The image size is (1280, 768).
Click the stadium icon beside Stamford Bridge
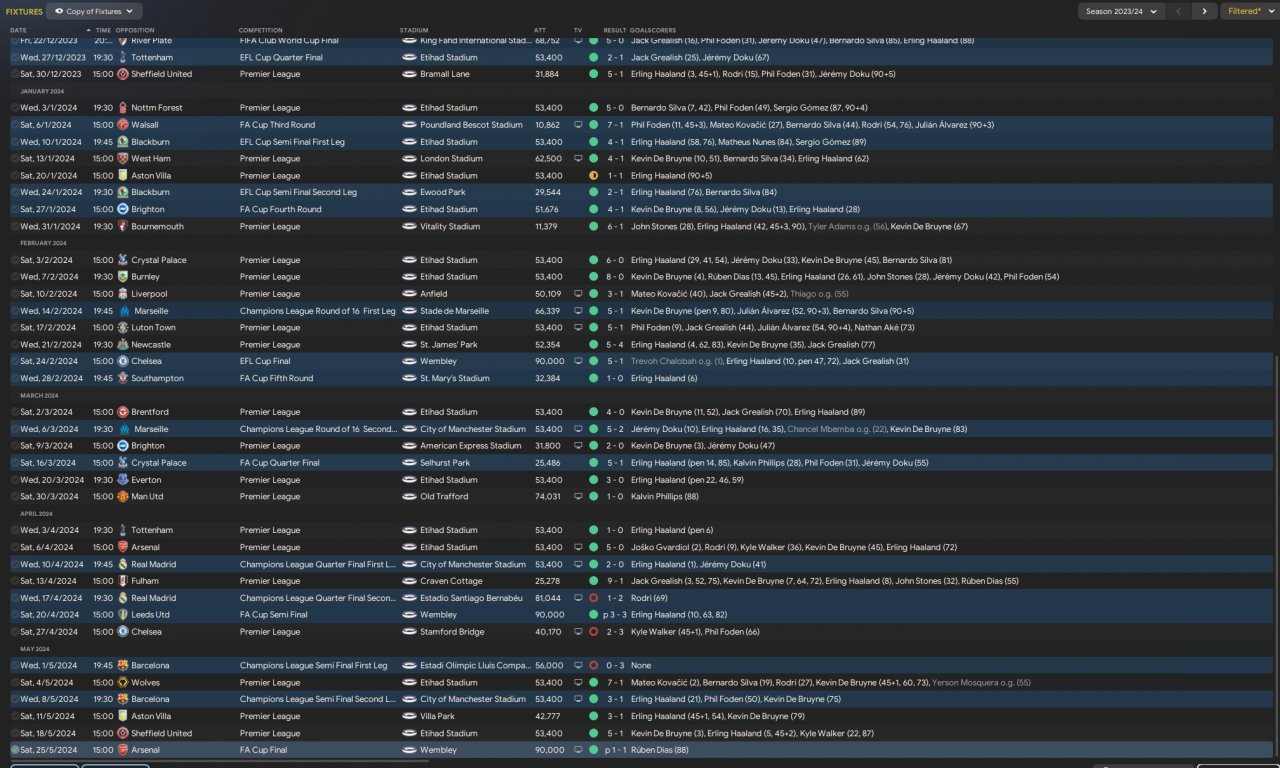409,632
